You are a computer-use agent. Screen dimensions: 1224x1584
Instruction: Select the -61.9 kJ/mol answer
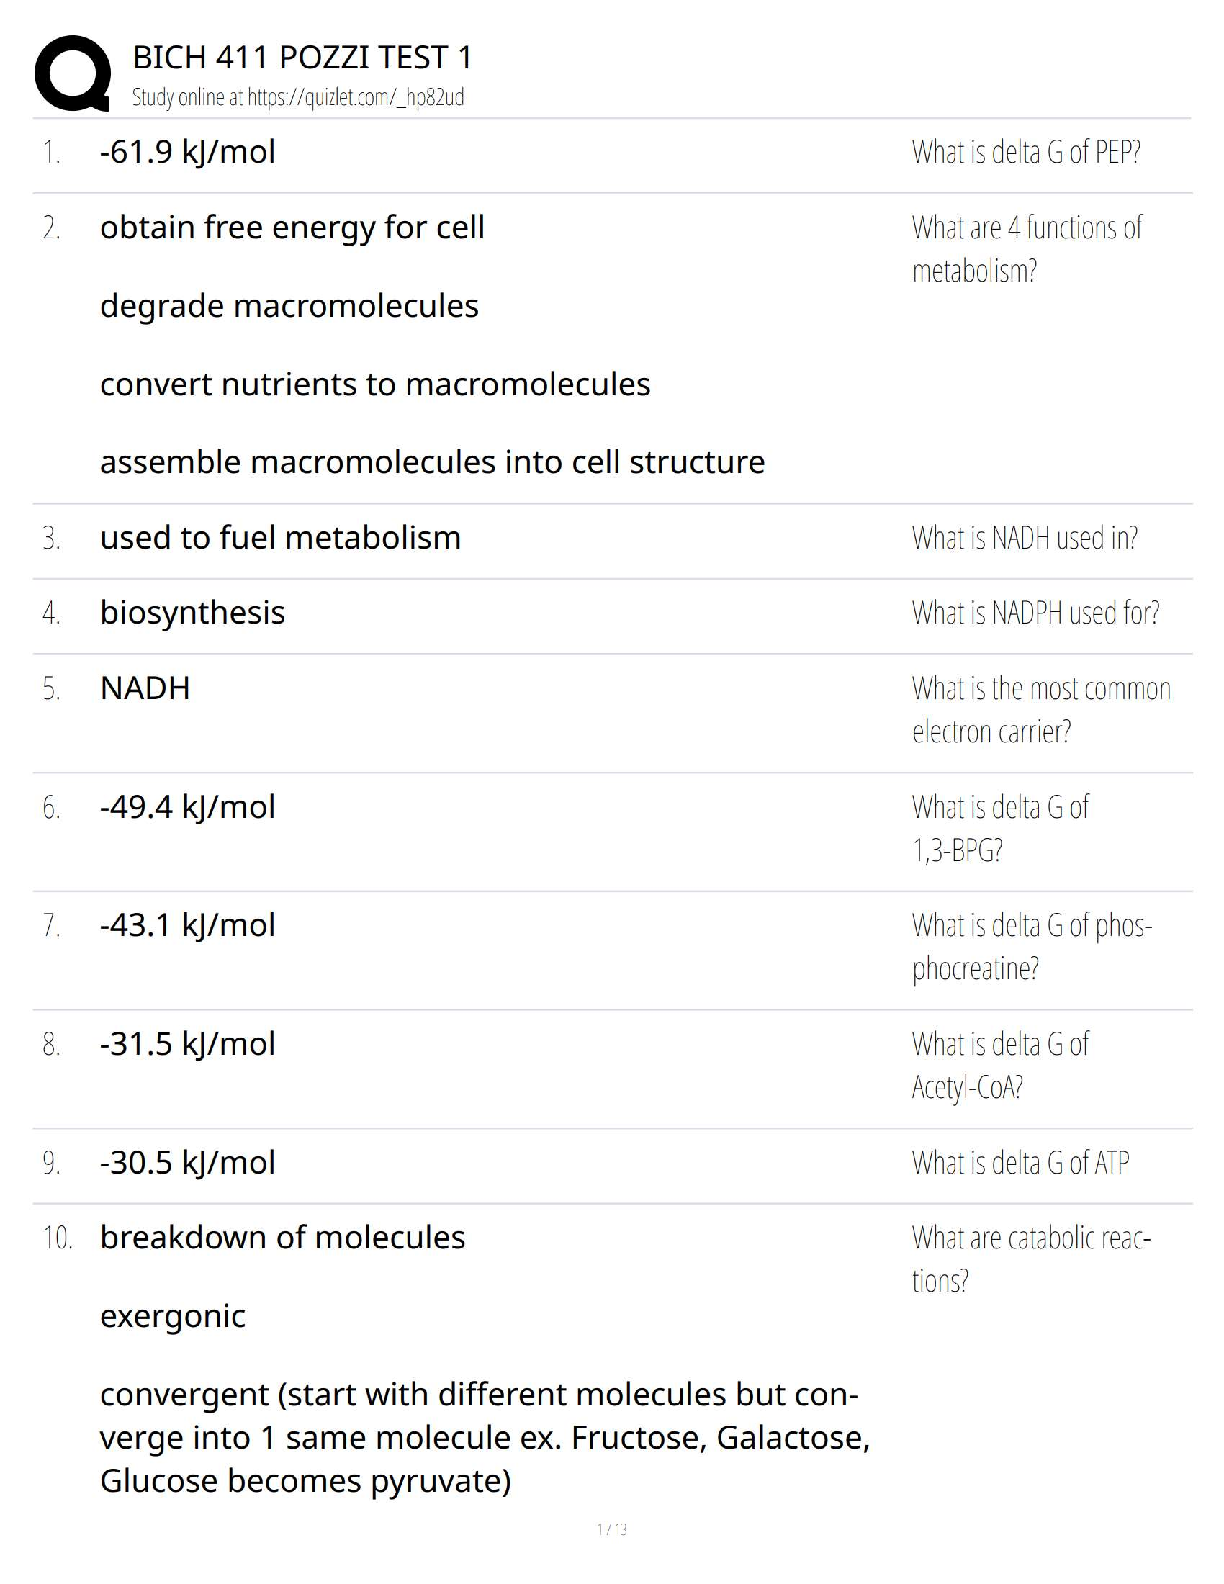[x=188, y=152]
